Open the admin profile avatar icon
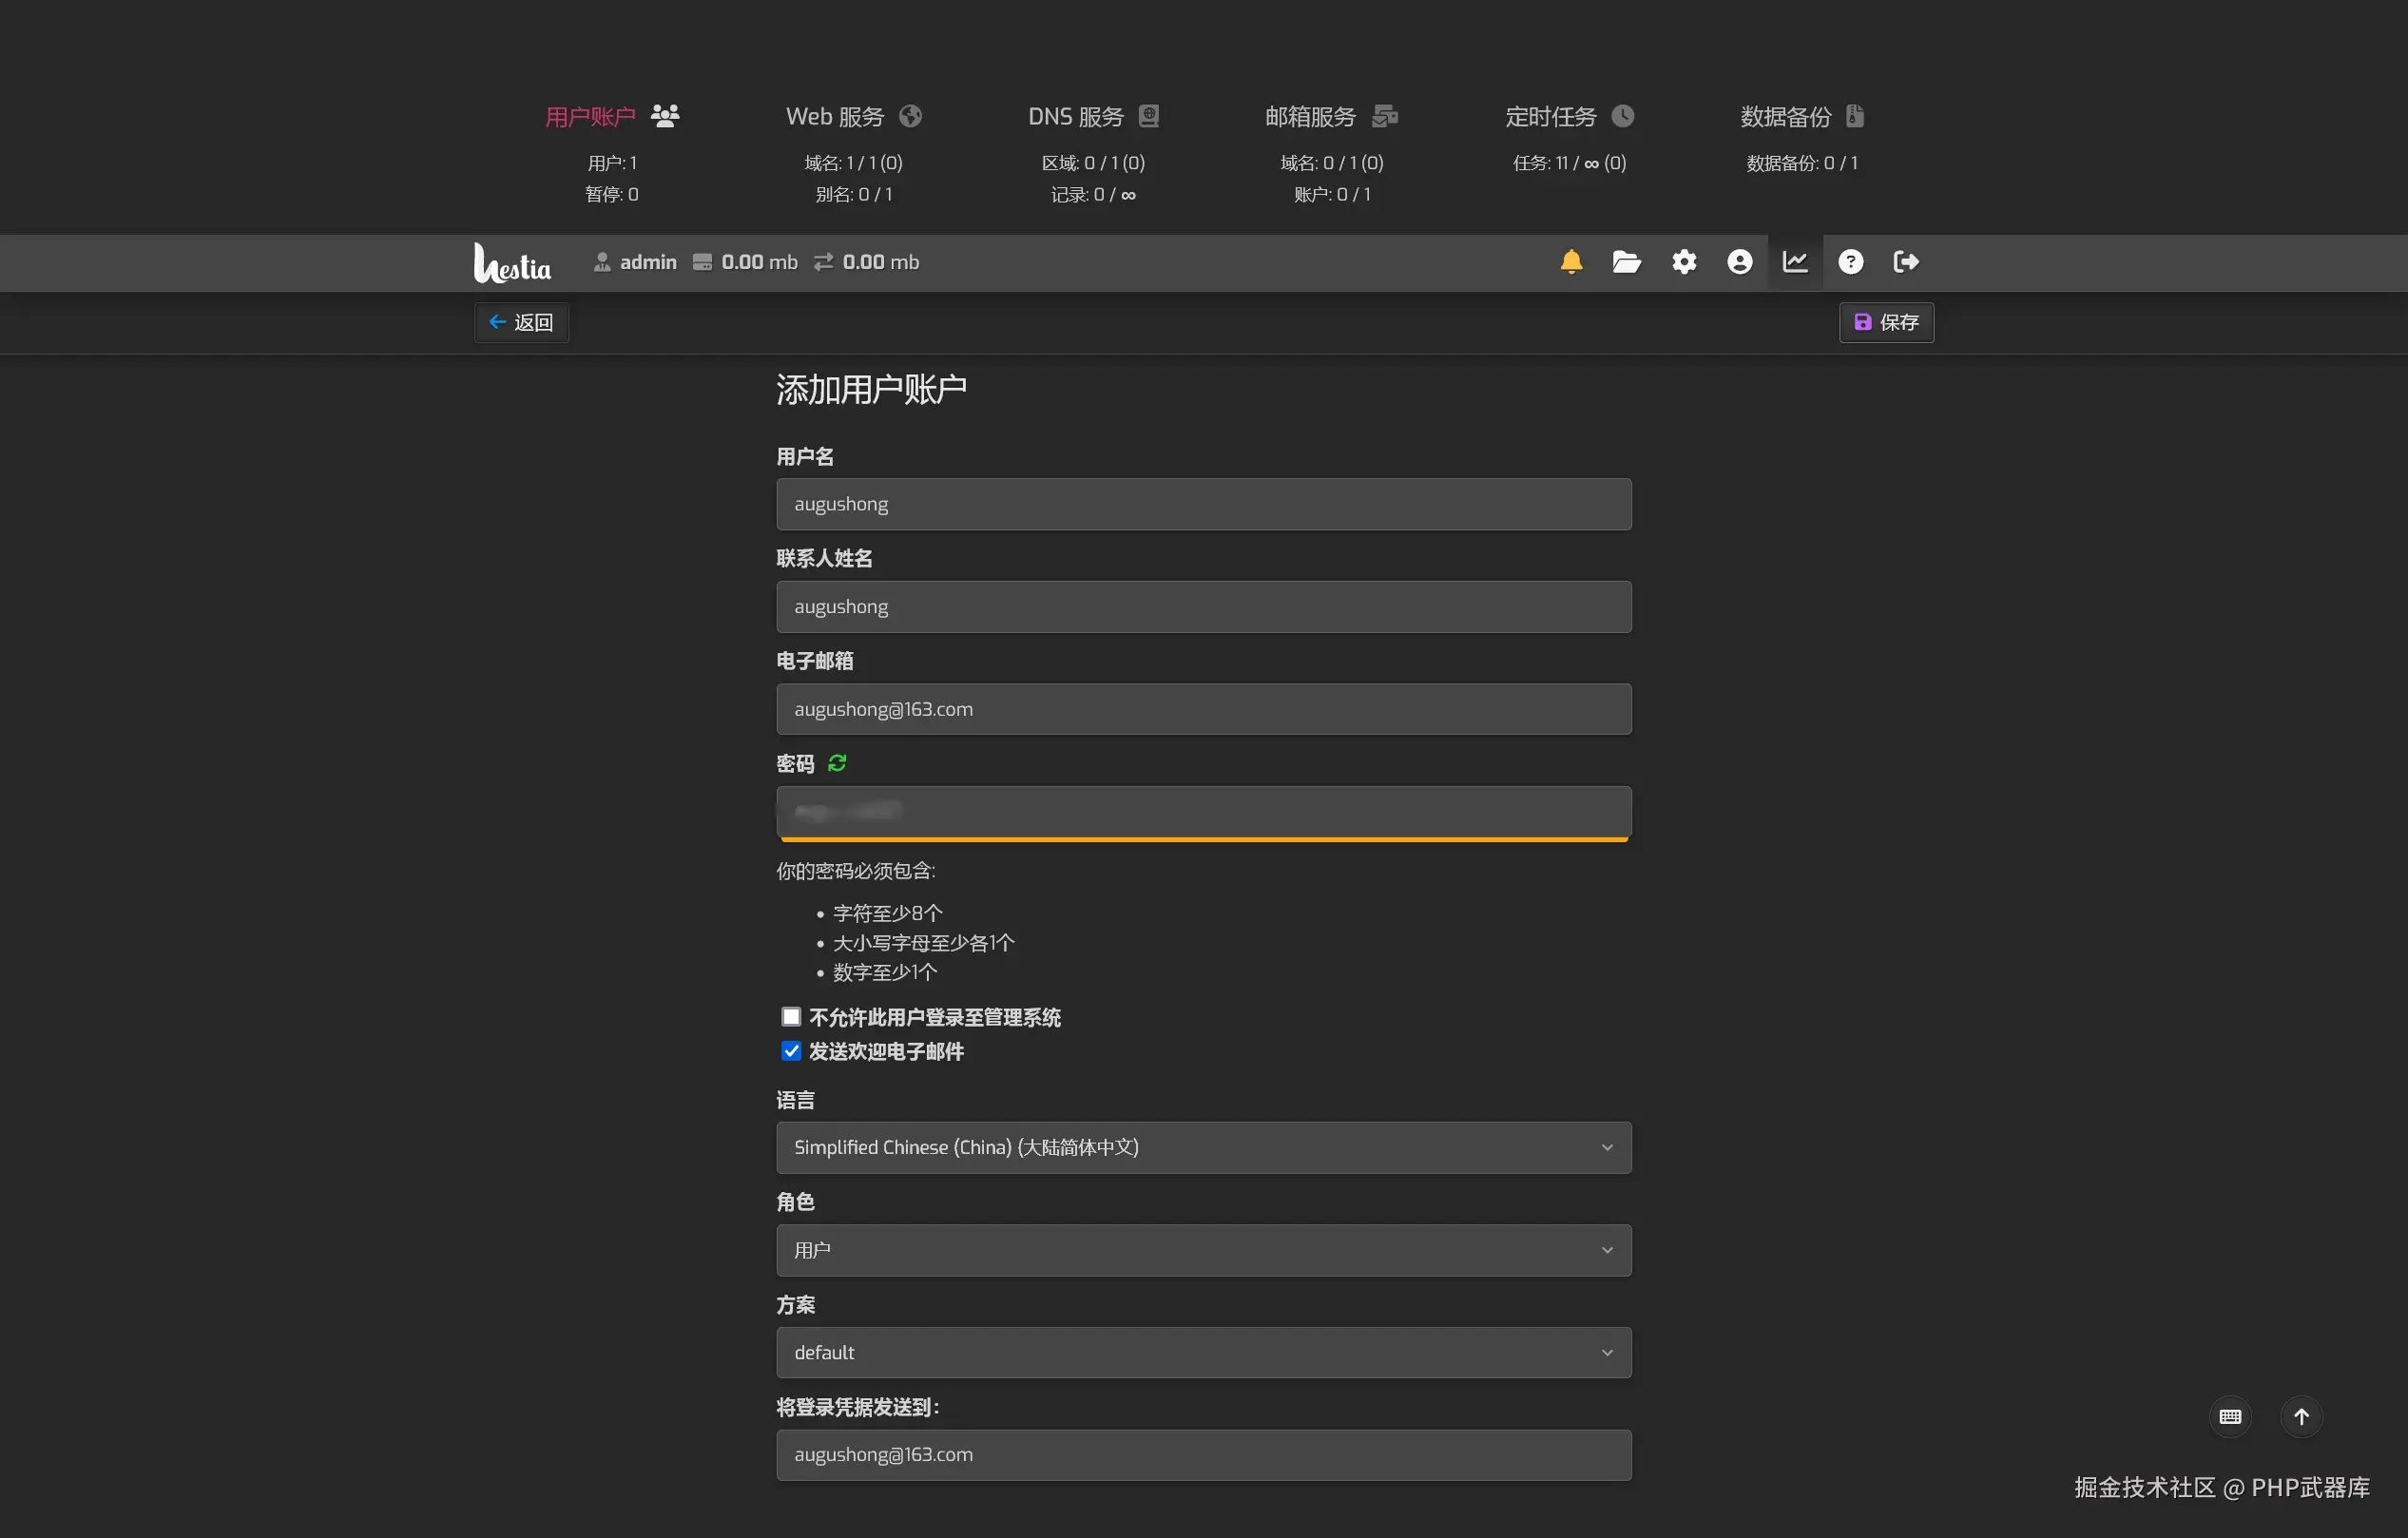The image size is (2408, 1538). tap(1739, 262)
